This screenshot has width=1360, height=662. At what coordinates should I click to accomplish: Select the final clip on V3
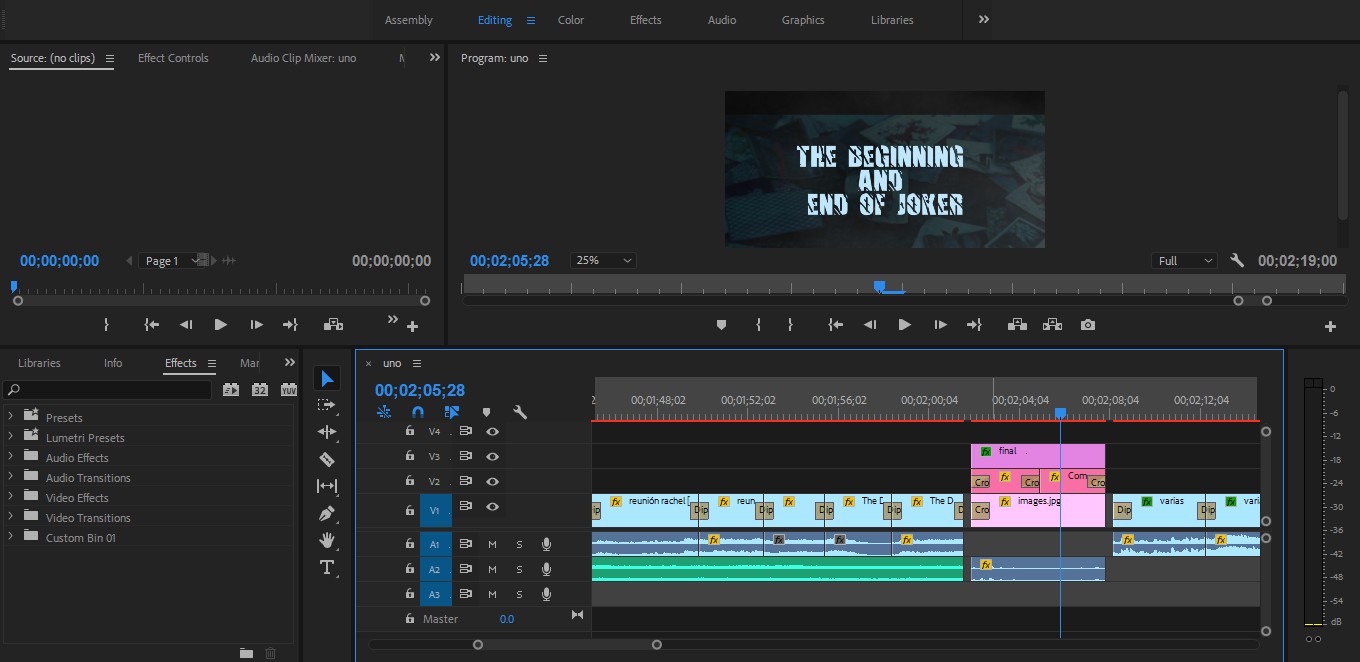[x=1037, y=455]
